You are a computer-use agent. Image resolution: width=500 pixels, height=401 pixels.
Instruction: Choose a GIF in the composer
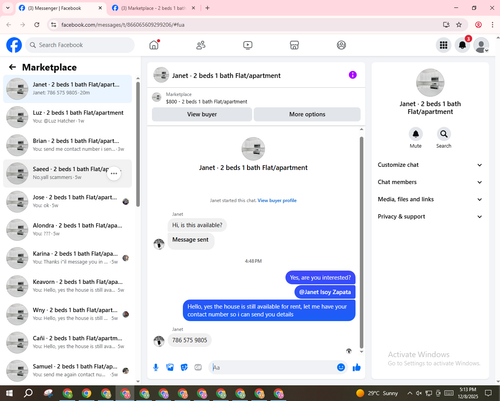click(198, 367)
